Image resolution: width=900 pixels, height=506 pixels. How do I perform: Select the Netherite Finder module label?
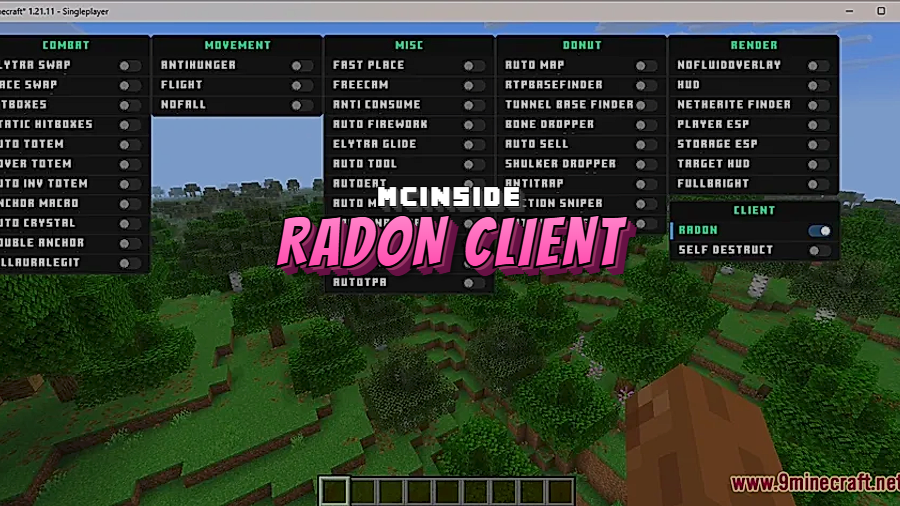[733, 105]
